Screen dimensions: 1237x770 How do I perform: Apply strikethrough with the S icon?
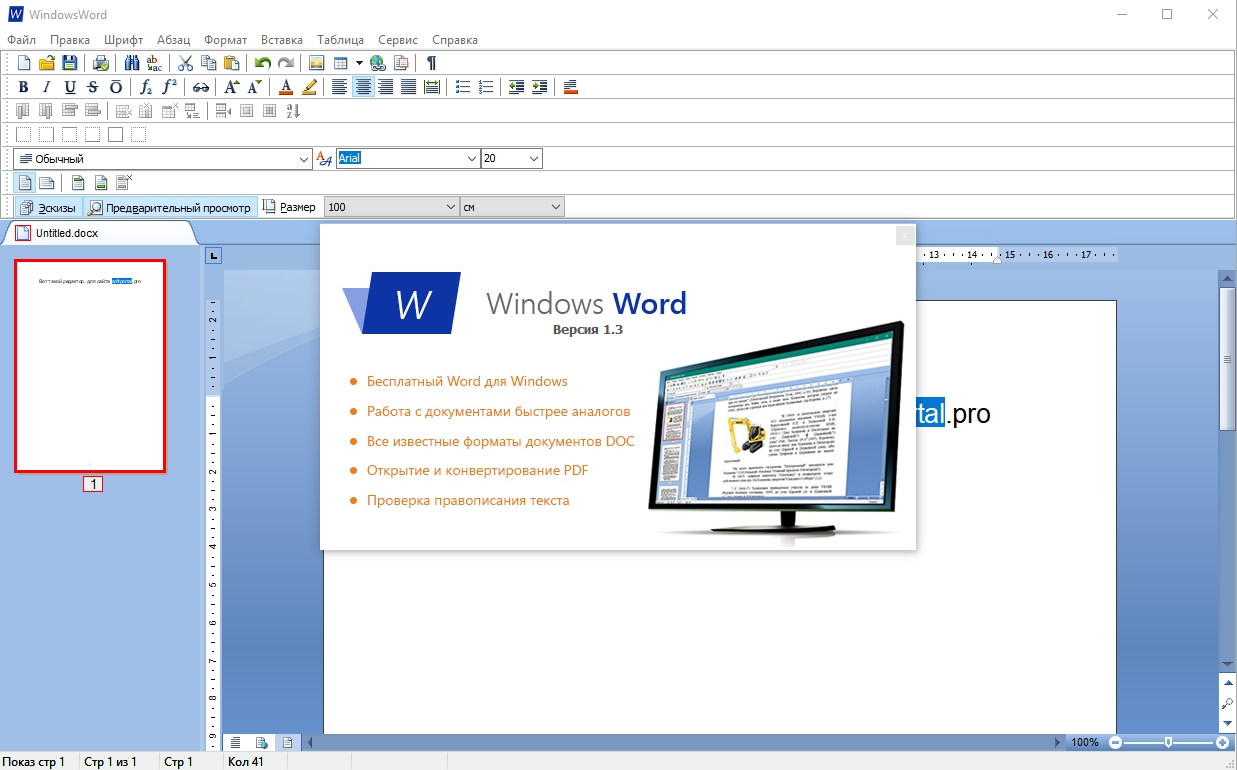tap(93, 87)
